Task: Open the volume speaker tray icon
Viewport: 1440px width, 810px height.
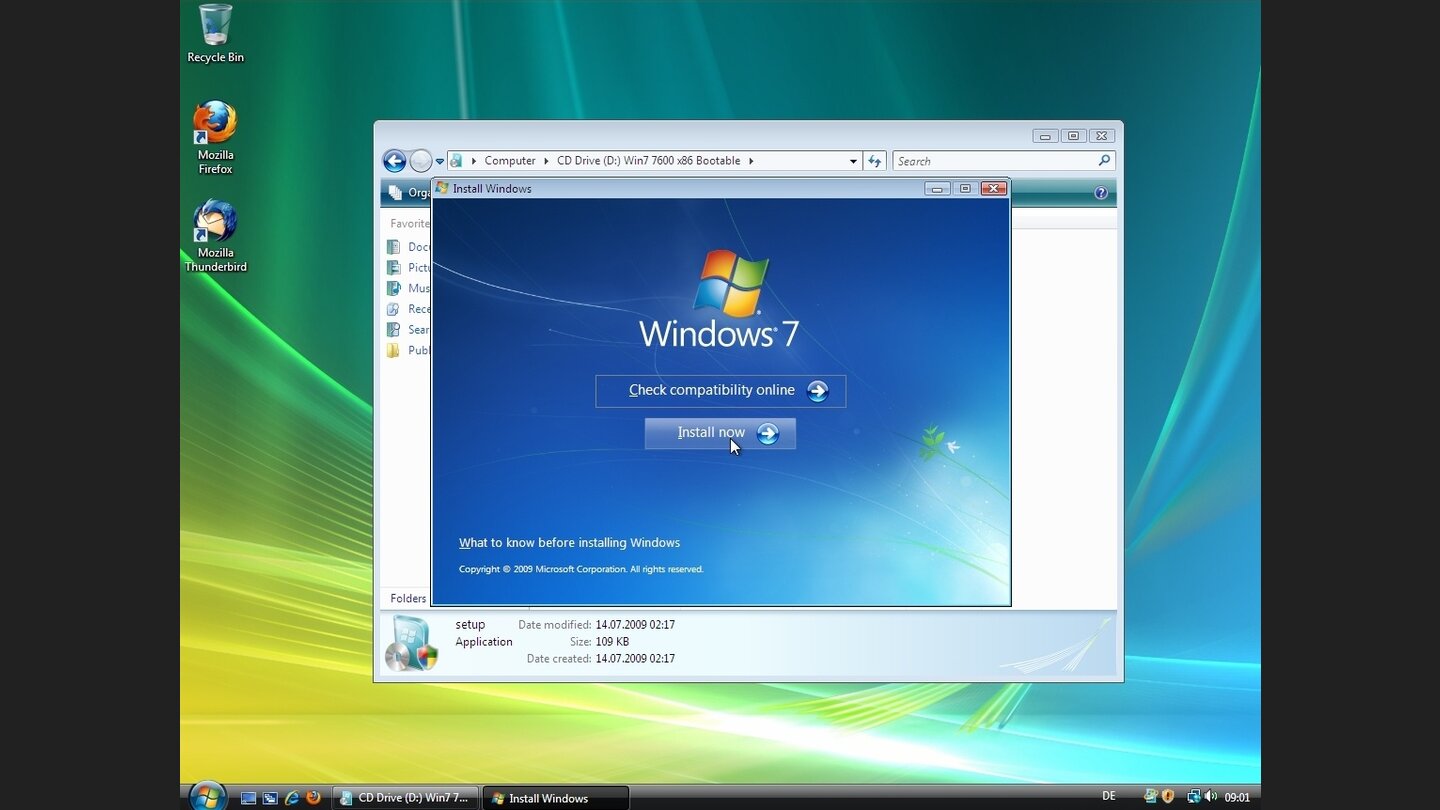Action: pyautogui.click(x=1210, y=797)
